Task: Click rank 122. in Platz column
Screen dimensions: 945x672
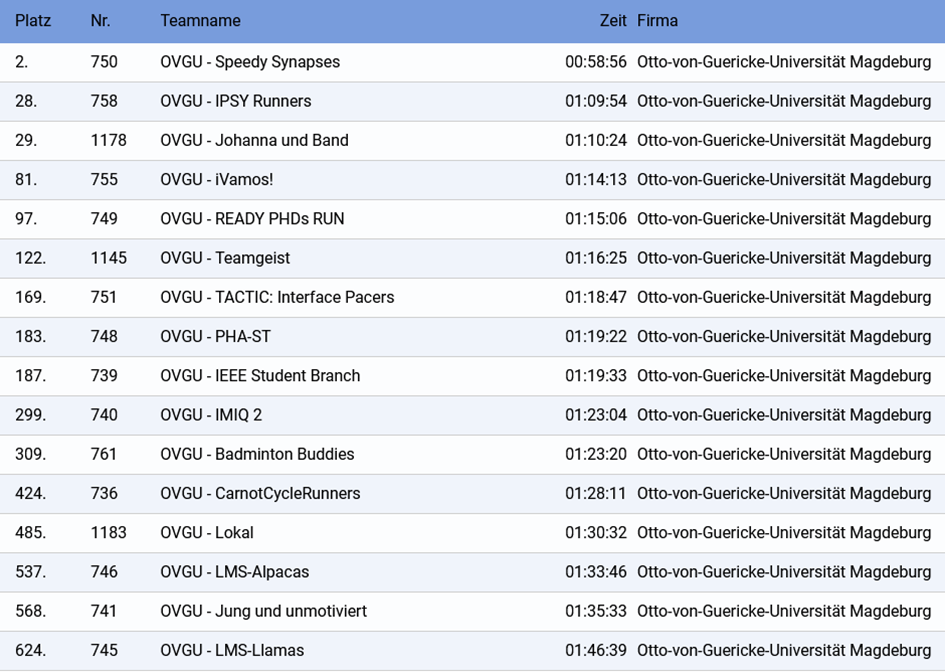Action: coord(31,258)
